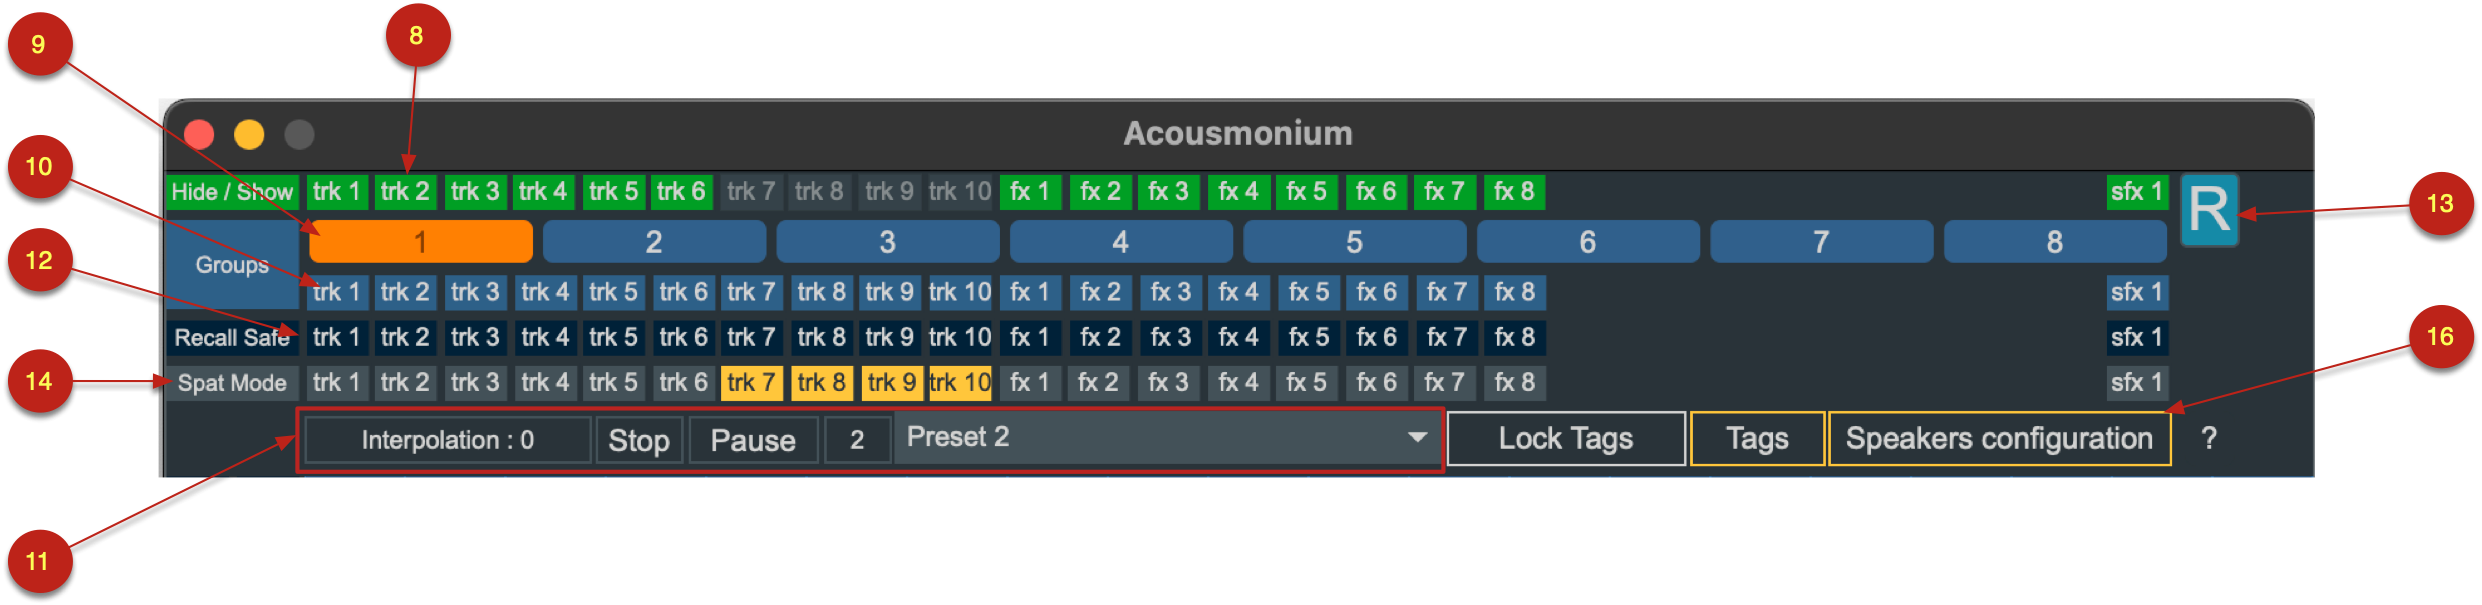Toggle yellow trk 10 in Spat Mode row
Screen dimensions: 2482x605
(960, 383)
